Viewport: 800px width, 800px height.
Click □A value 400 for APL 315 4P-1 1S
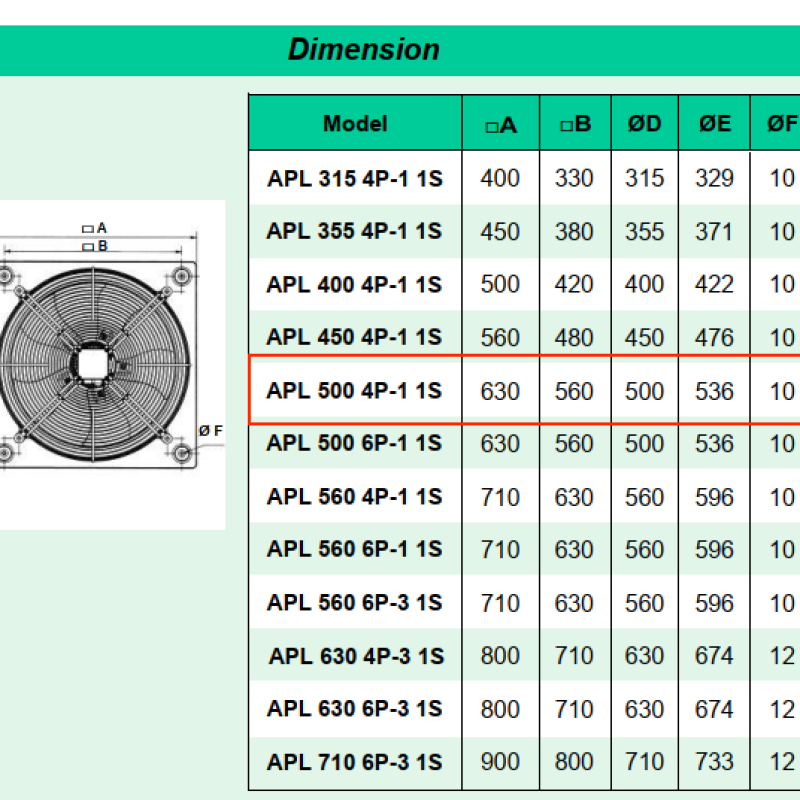[x=500, y=179]
